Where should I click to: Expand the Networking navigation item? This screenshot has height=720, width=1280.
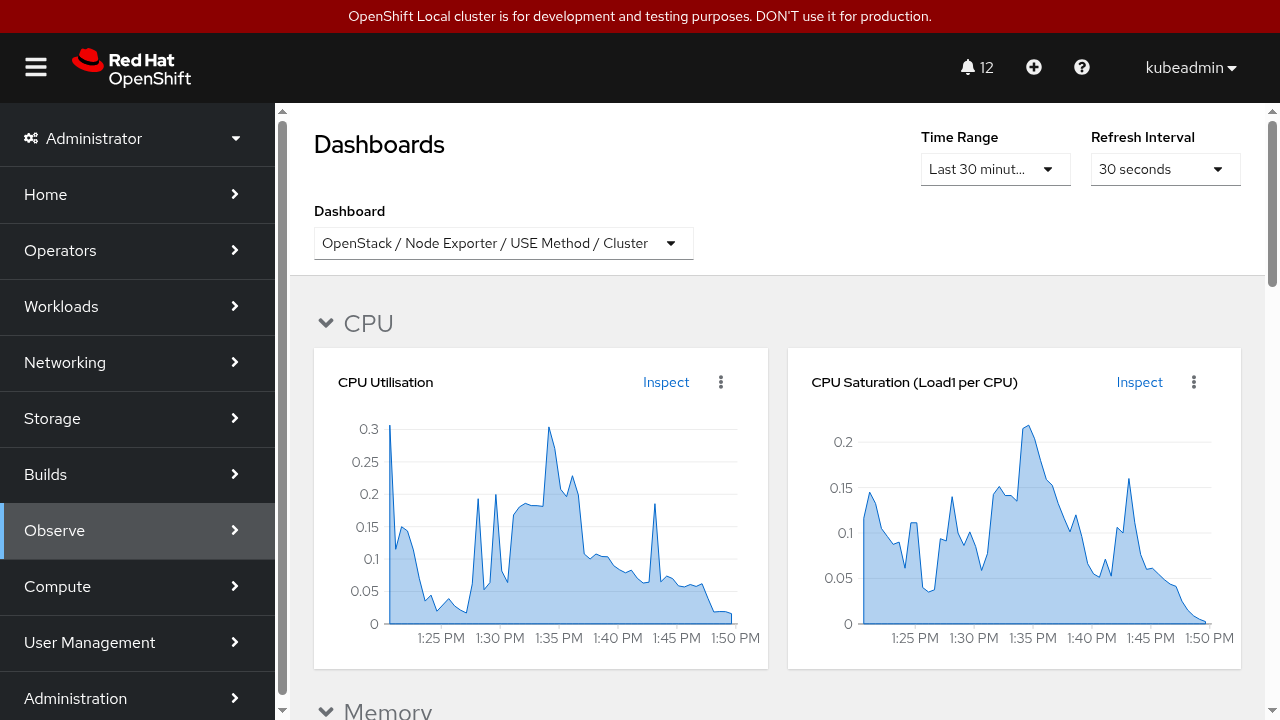click(137, 362)
